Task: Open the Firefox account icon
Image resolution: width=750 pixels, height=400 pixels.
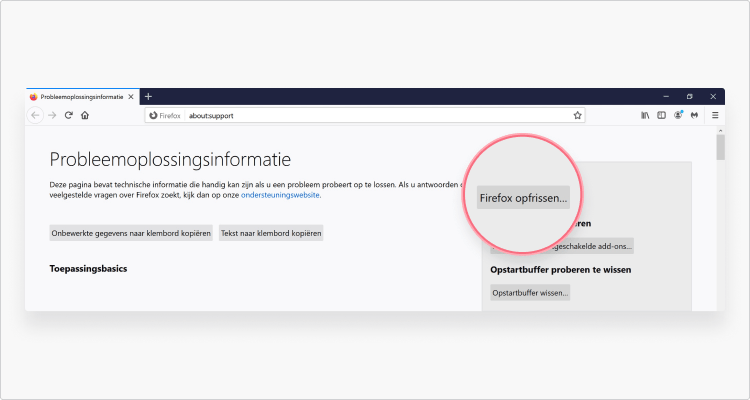Action: [678, 115]
